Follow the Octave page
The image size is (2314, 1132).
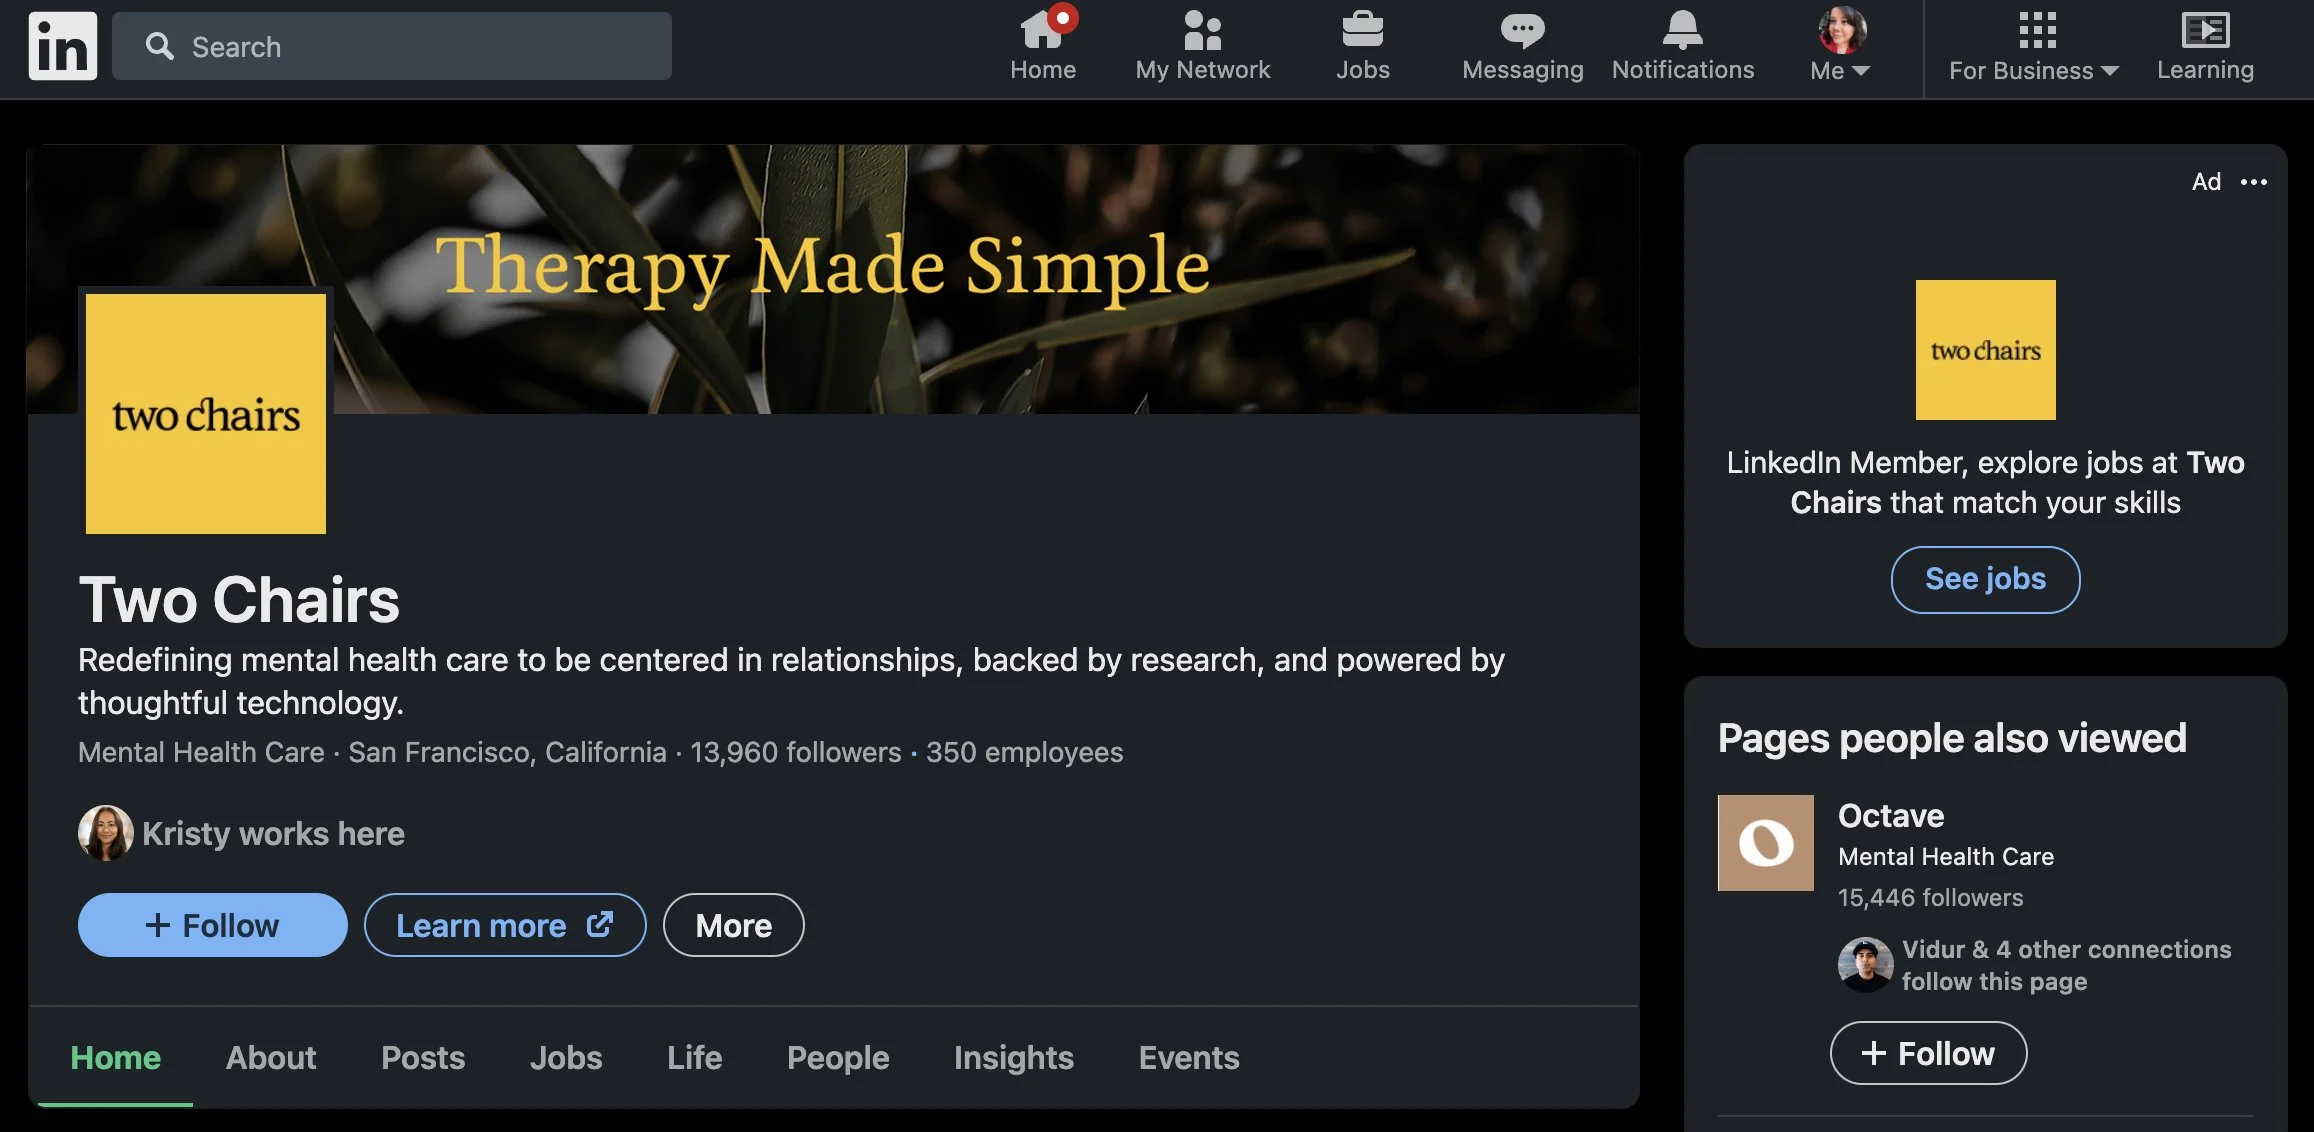(x=1928, y=1053)
